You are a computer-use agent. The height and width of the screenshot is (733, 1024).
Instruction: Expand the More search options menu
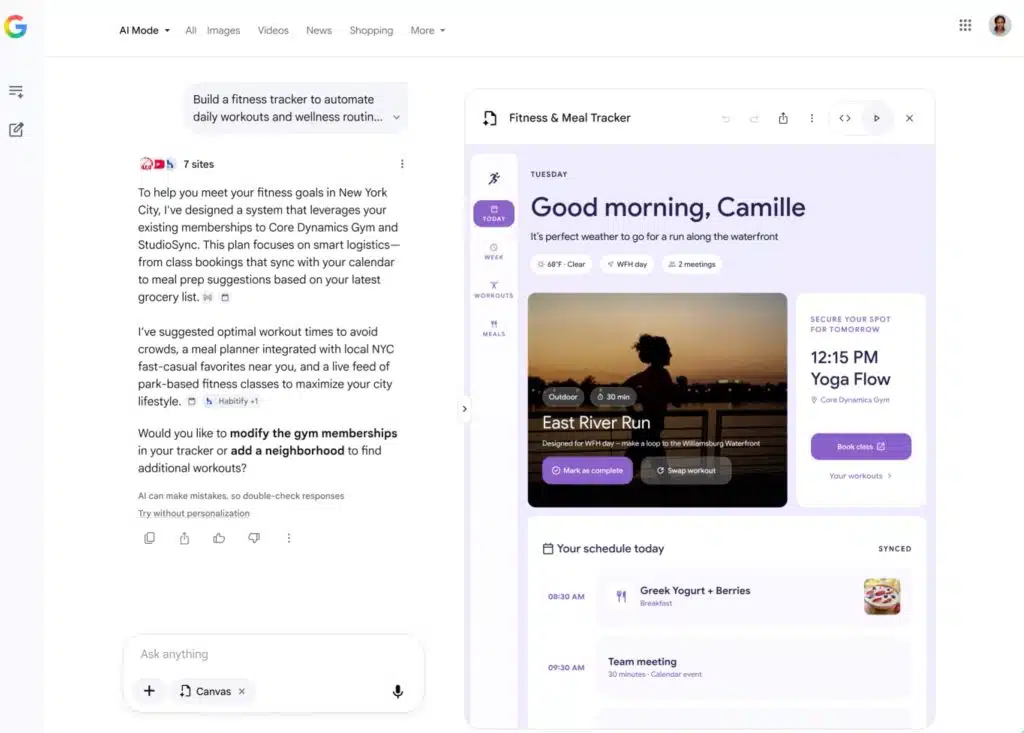tap(428, 30)
